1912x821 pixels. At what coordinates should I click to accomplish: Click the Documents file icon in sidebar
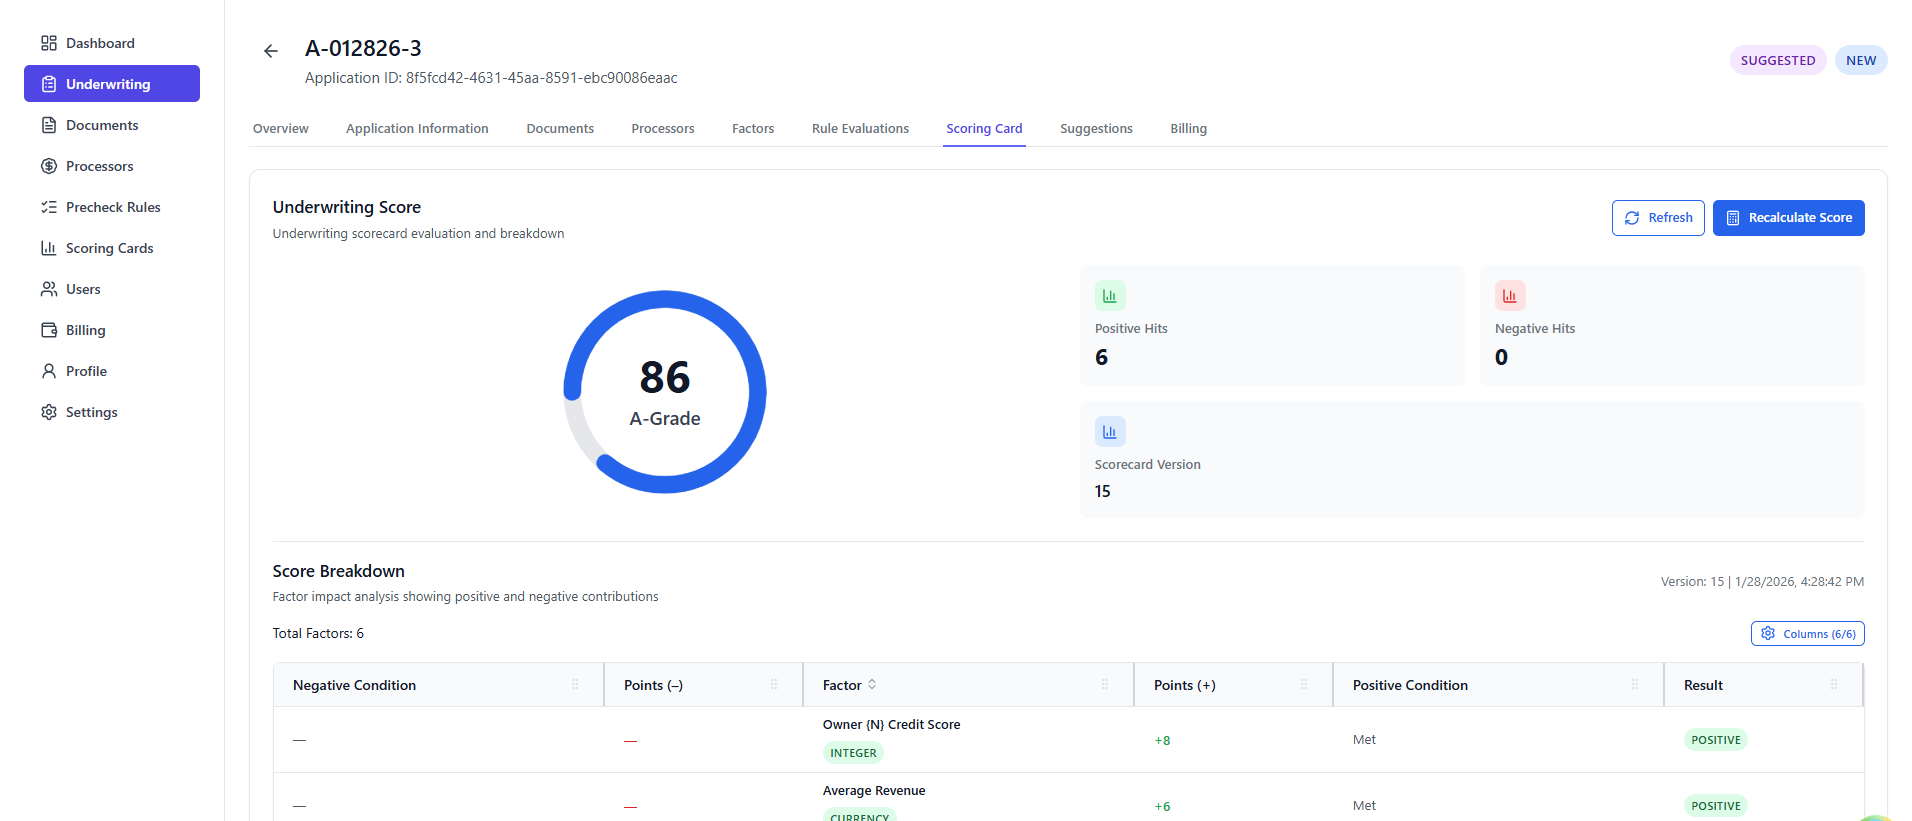(x=48, y=125)
